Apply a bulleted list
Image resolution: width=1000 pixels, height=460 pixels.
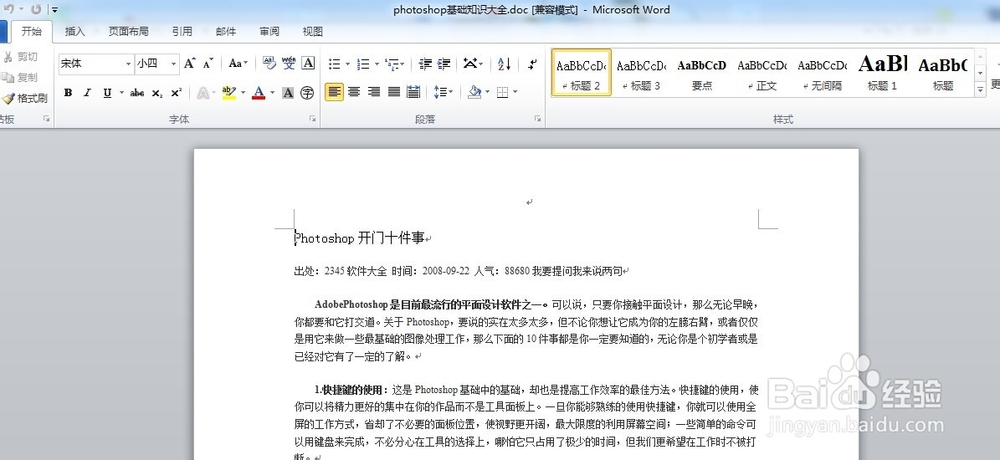[334, 64]
